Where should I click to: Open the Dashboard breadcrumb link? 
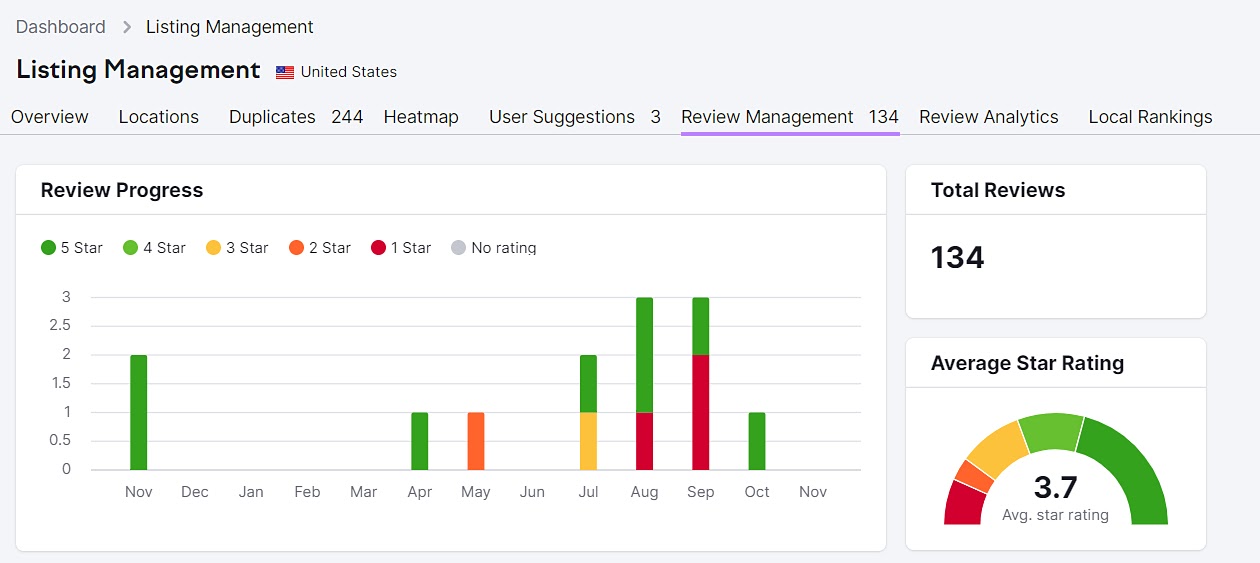(x=61, y=27)
